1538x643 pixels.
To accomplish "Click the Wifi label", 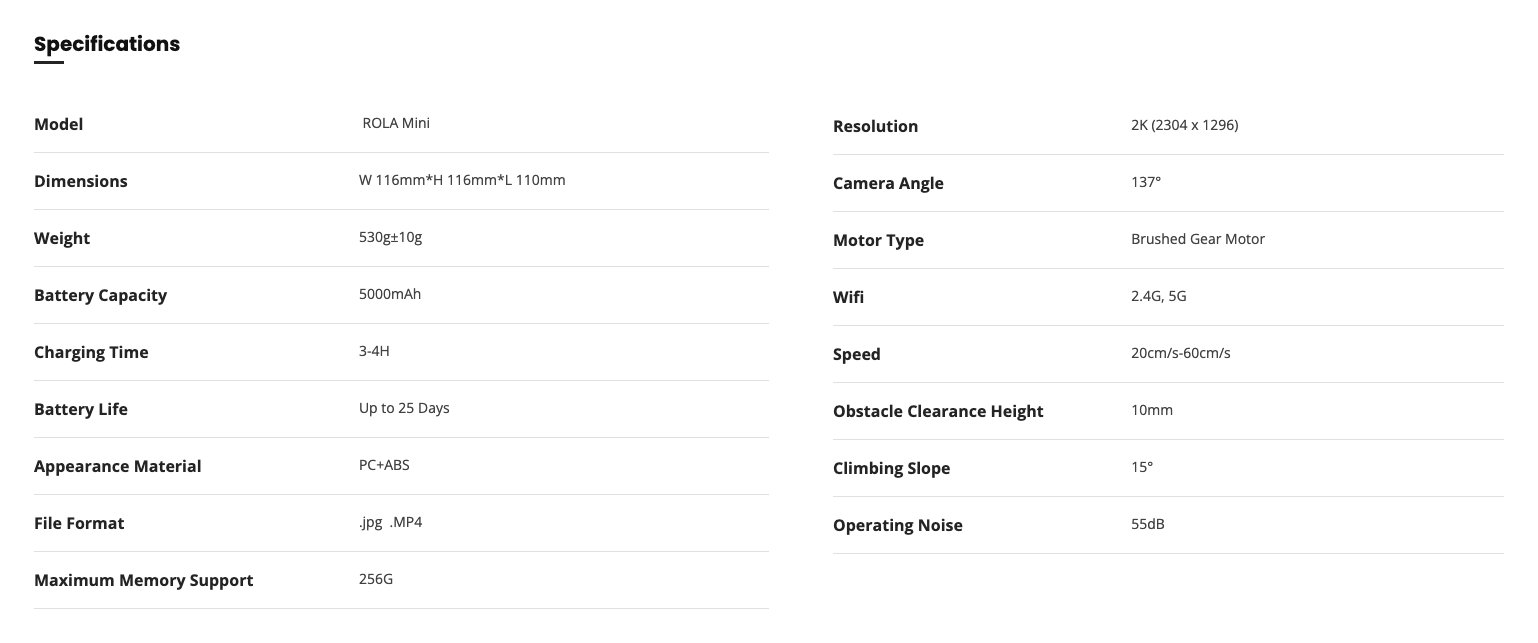I will (848, 297).
